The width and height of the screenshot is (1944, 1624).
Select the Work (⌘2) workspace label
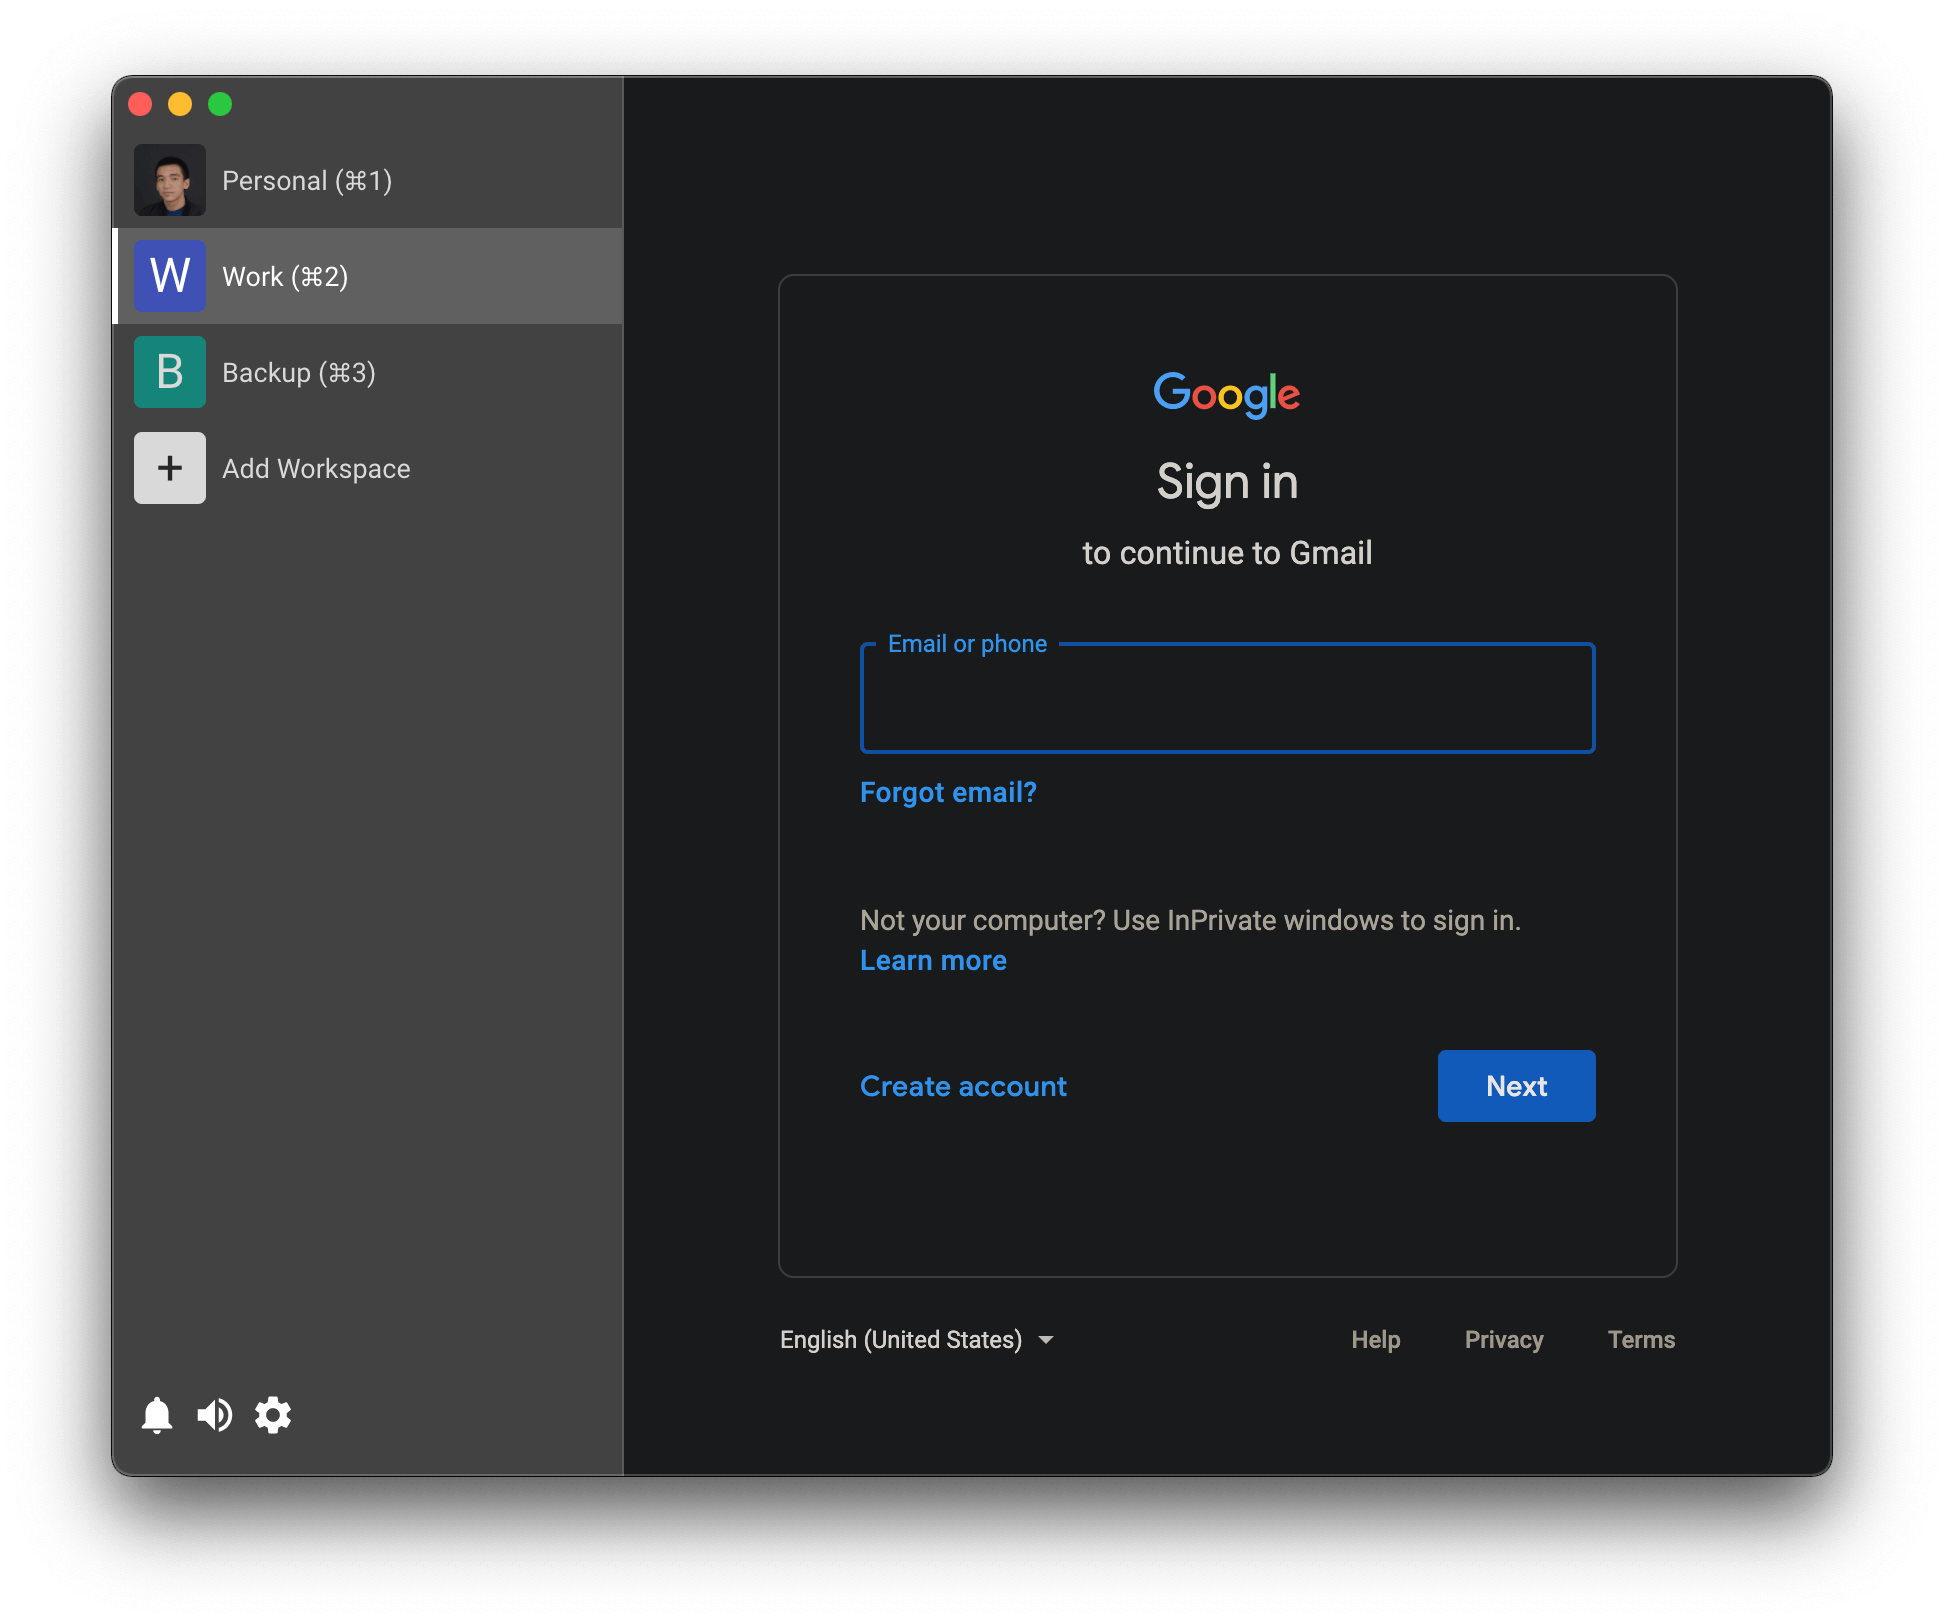click(x=285, y=277)
